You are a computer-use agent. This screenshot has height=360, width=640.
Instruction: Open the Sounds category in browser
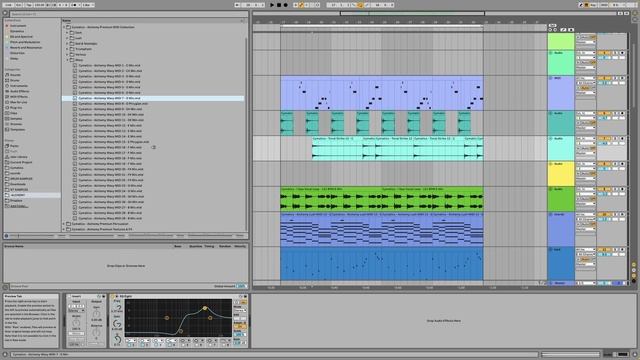click(15, 75)
